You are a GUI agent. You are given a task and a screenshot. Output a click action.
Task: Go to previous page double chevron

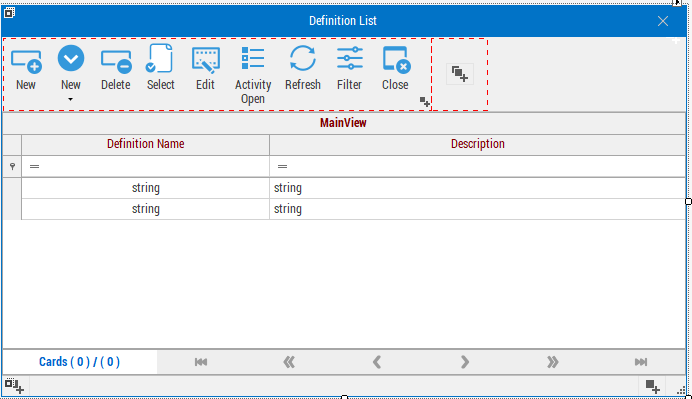(289, 362)
